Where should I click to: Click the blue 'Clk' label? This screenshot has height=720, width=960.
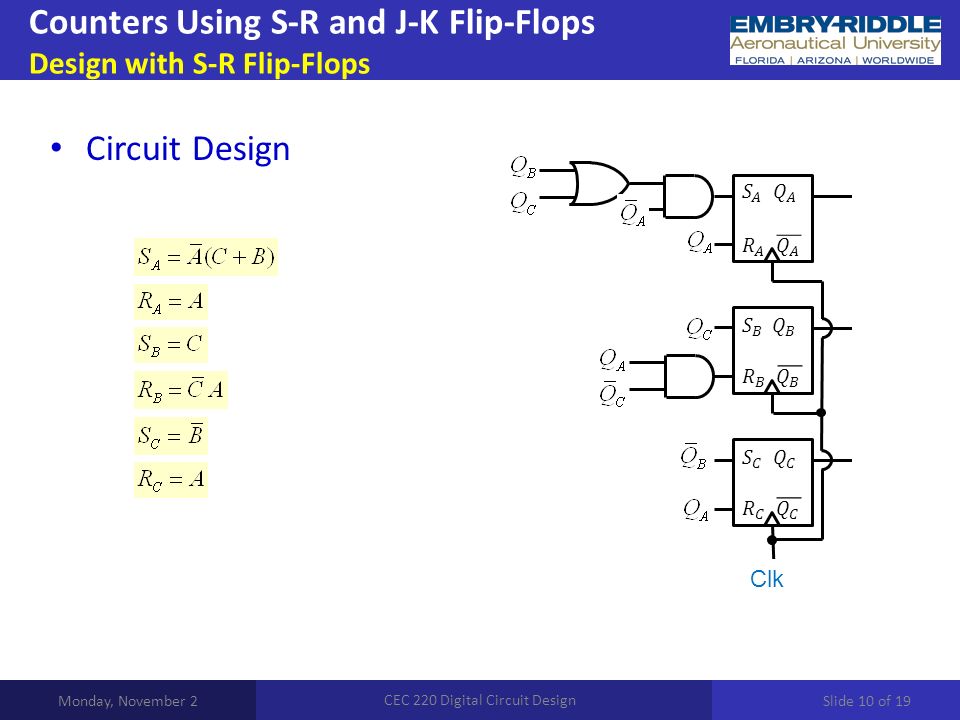click(767, 579)
